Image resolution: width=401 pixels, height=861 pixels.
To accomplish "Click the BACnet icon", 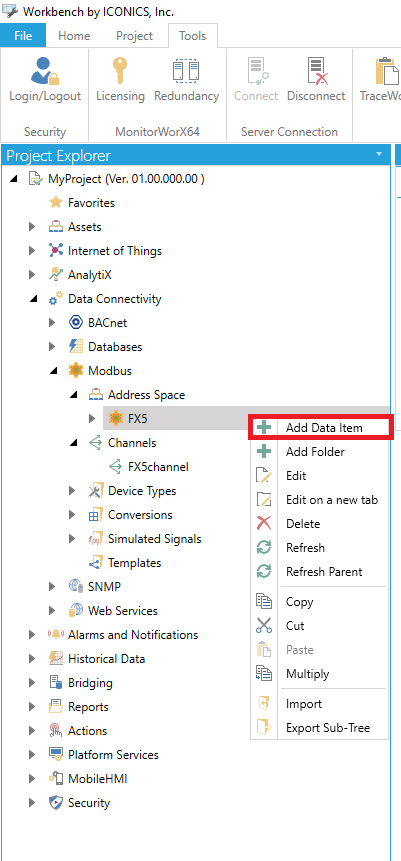I will [76, 323].
